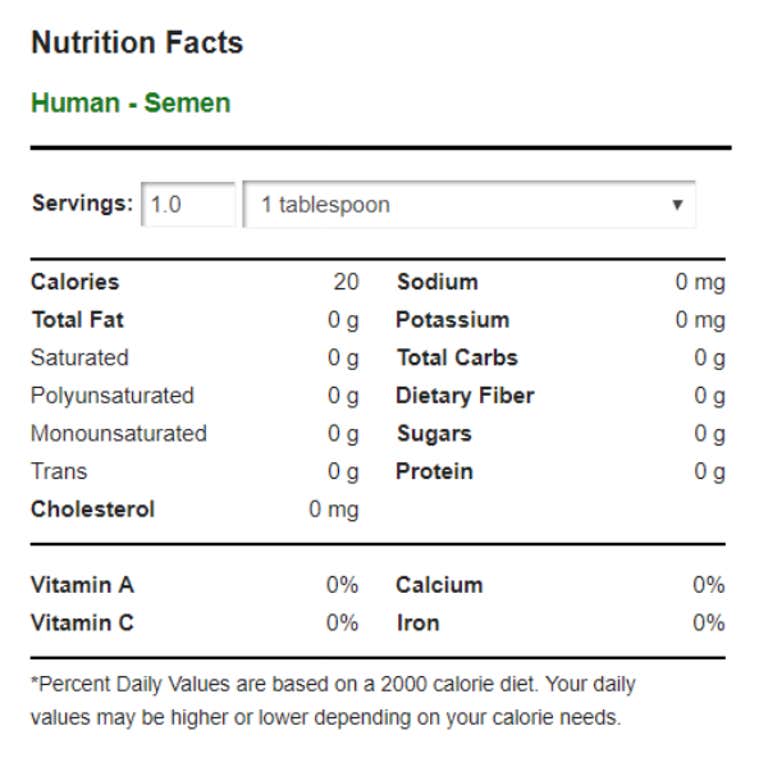
Task: Click the Sodium label
Action: coord(437,282)
